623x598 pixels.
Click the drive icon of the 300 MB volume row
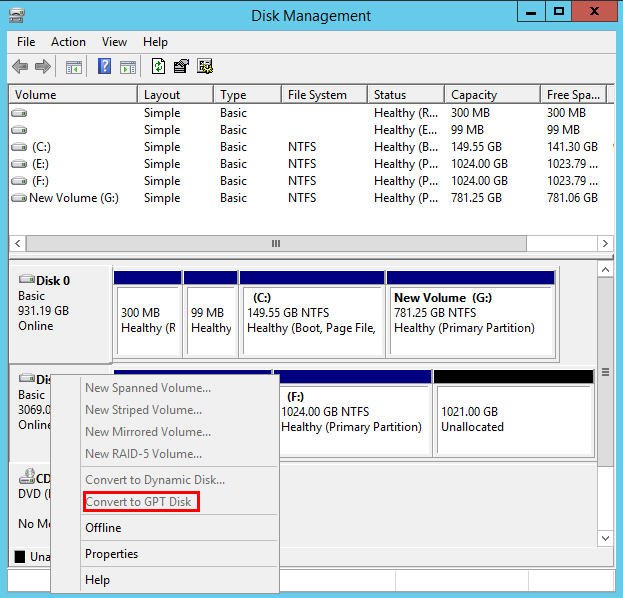[19, 113]
